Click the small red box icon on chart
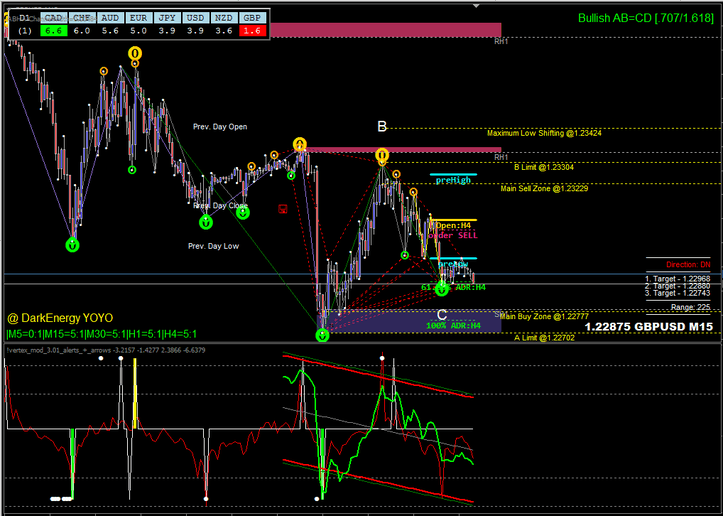This screenshot has height=516, width=723. pyautogui.click(x=283, y=209)
